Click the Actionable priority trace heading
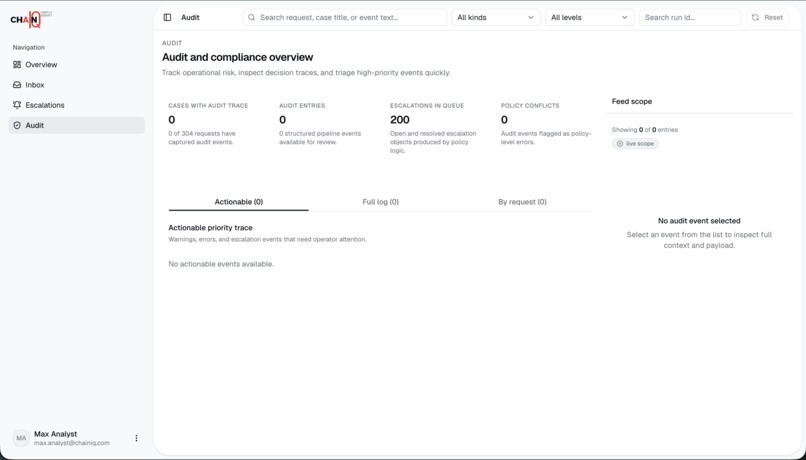Screen dimensions: 806x460 point(210,228)
